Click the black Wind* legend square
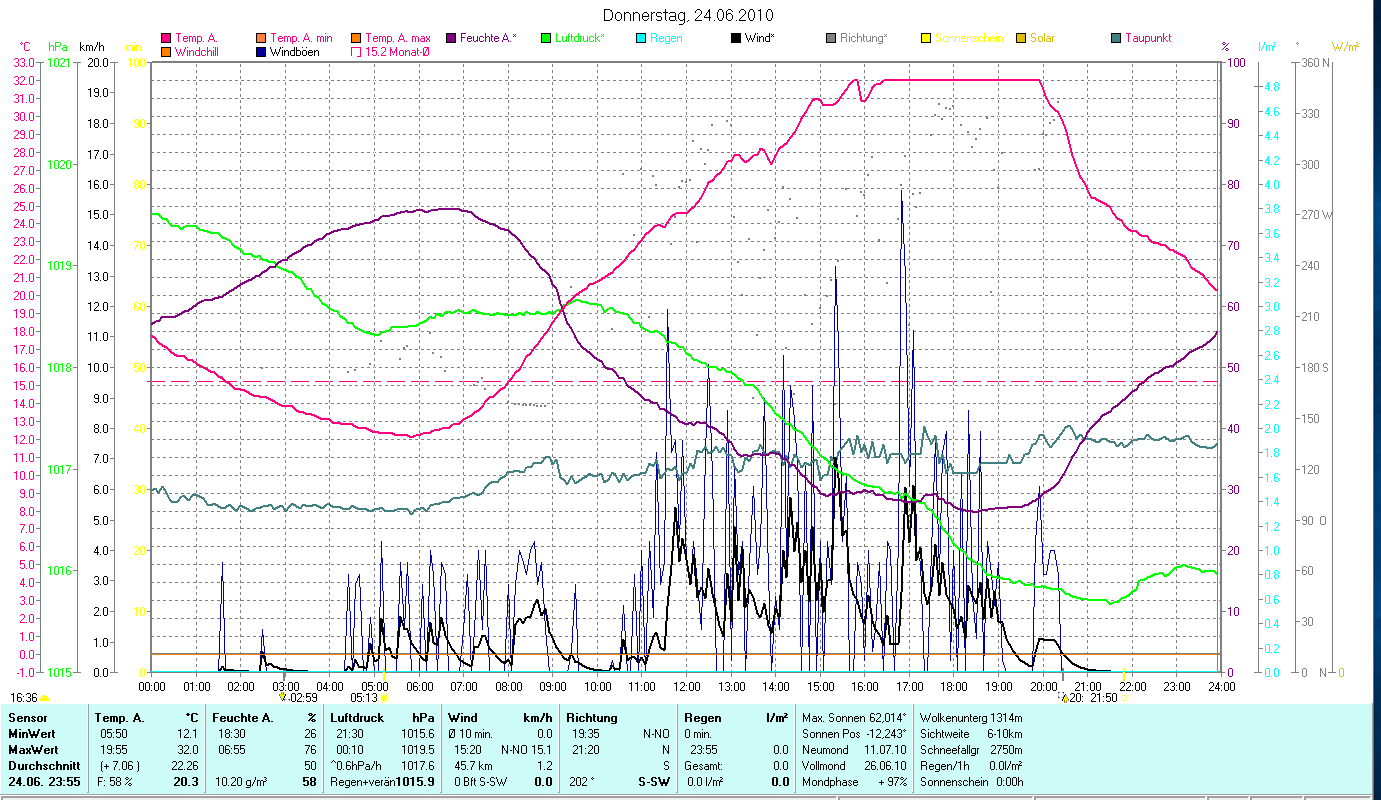Viewport: 1381px width, 800px height. 736,38
